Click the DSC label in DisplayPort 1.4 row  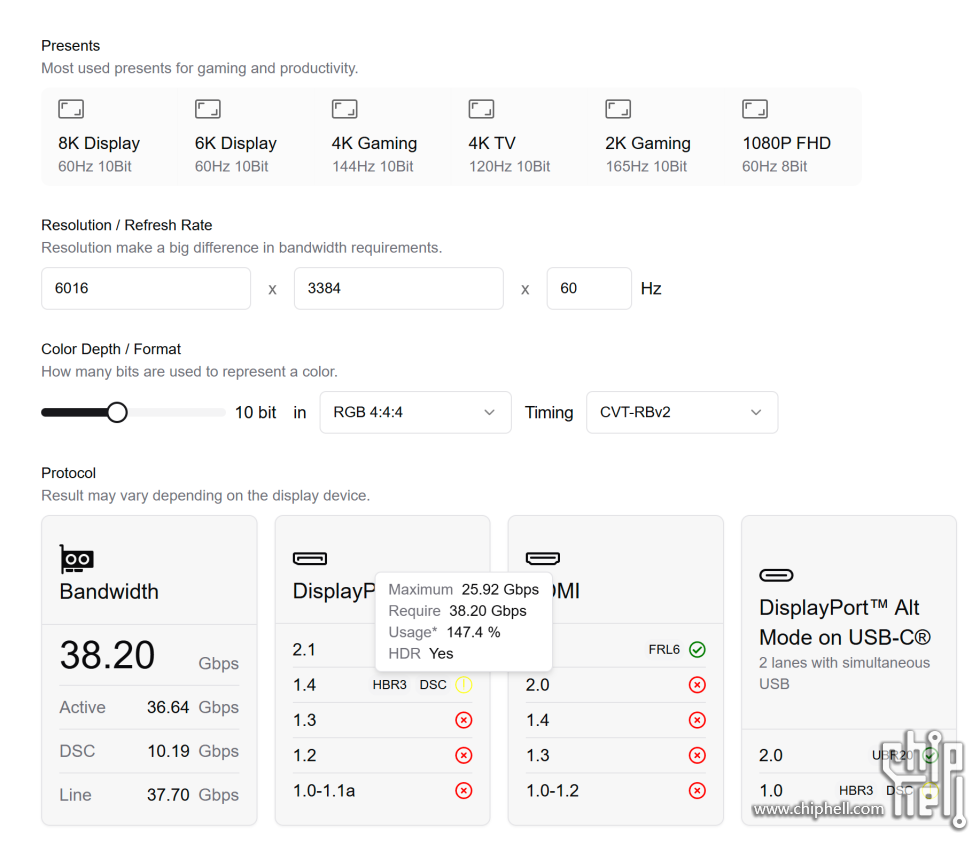click(432, 685)
